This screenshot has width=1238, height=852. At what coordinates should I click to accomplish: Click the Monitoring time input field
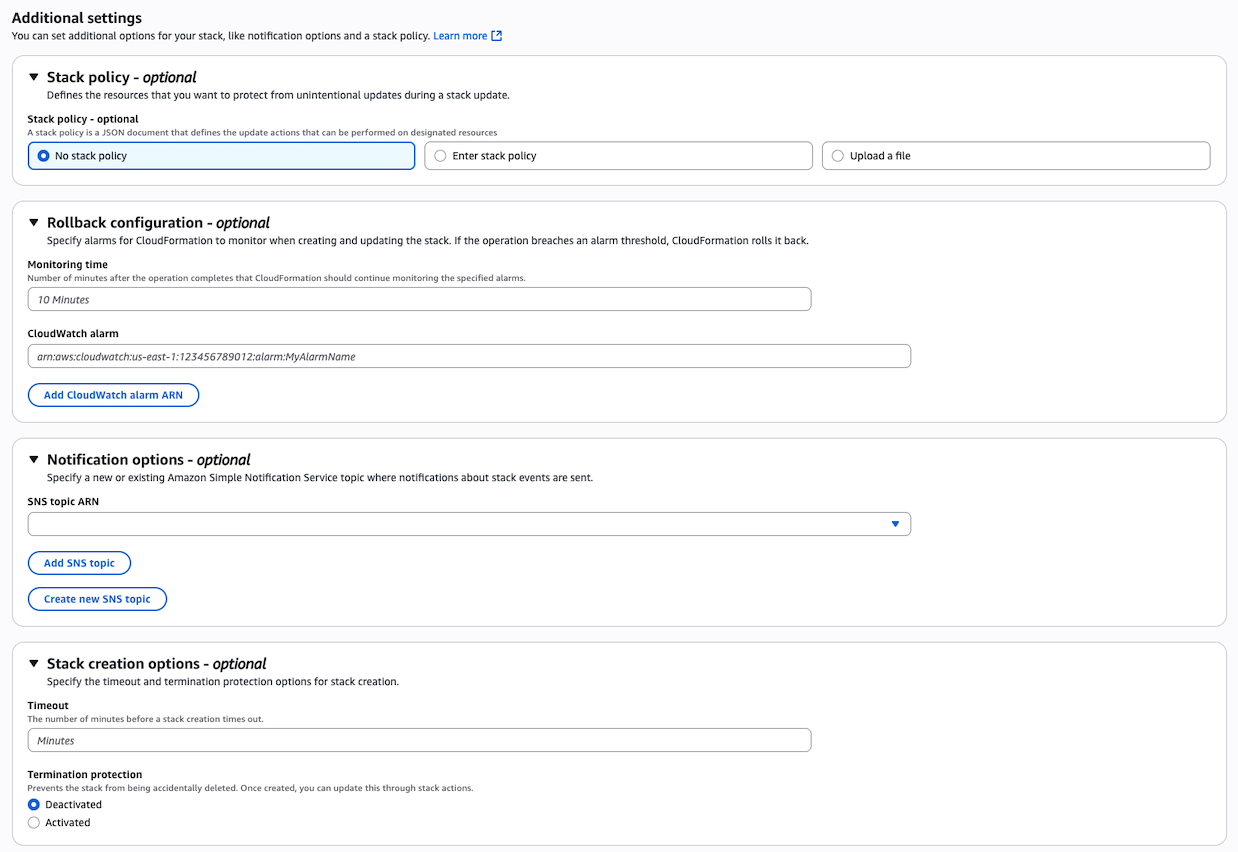pyautogui.click(x=419, y=298)
